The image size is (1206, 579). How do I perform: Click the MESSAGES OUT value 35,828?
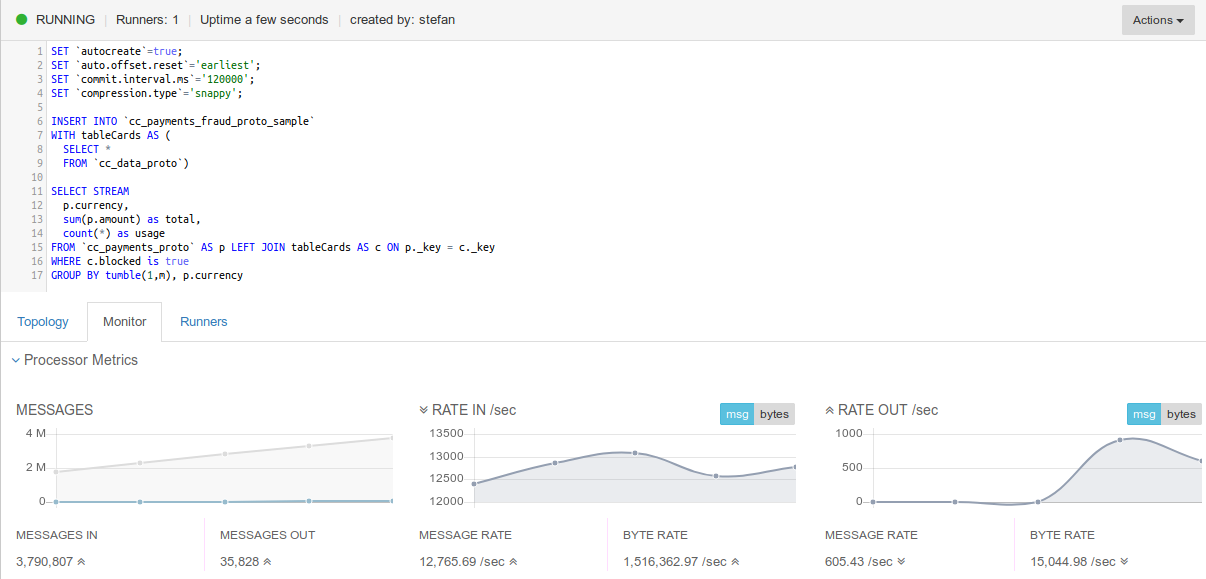tap(240, 562)
